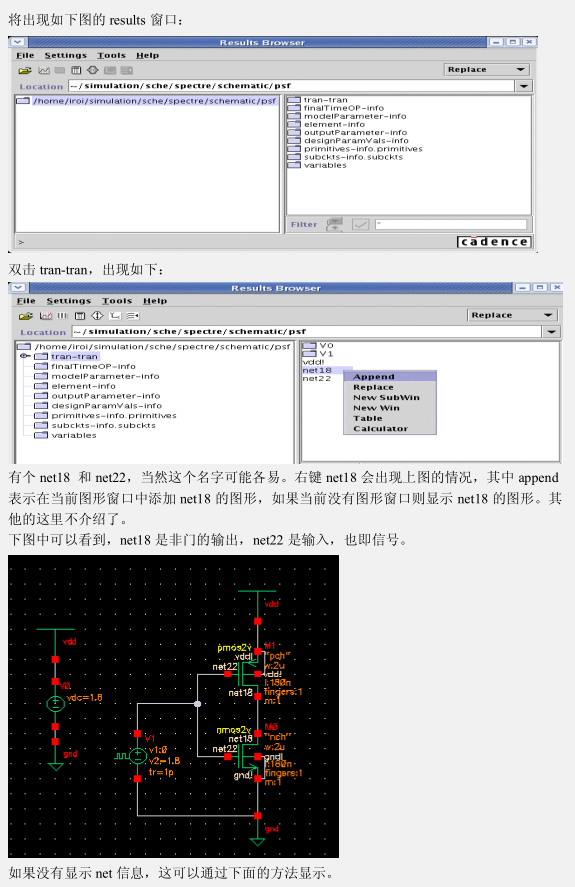Image resolution: width=575 pixels, height=887 pixels.
Task: Click filter funnel icon beside Filter label
Action: click(x=334, y=225)
